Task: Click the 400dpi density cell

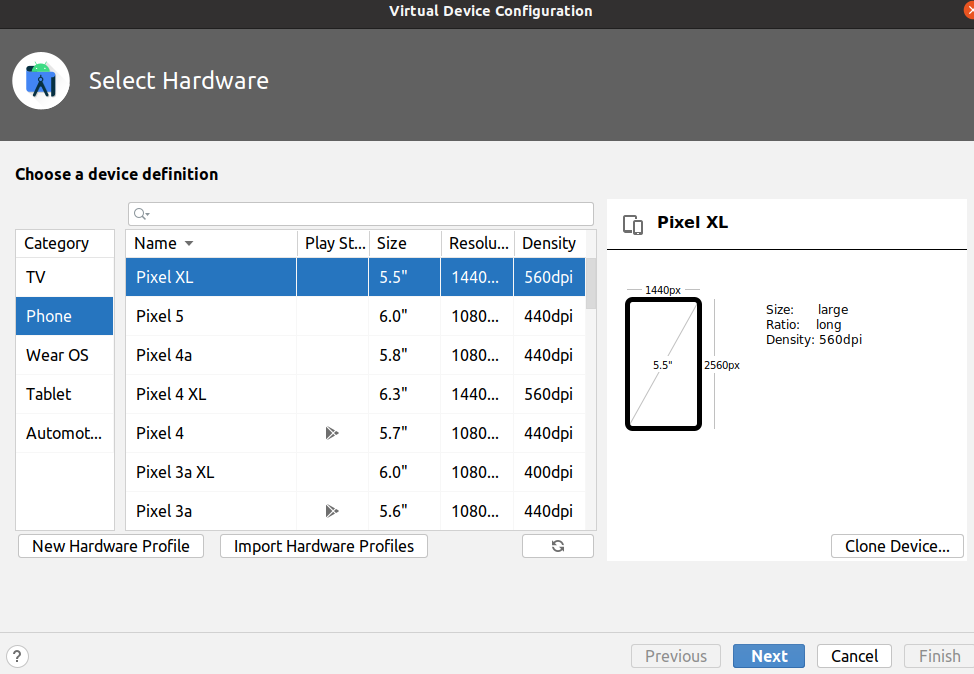Action: point(549,473)
